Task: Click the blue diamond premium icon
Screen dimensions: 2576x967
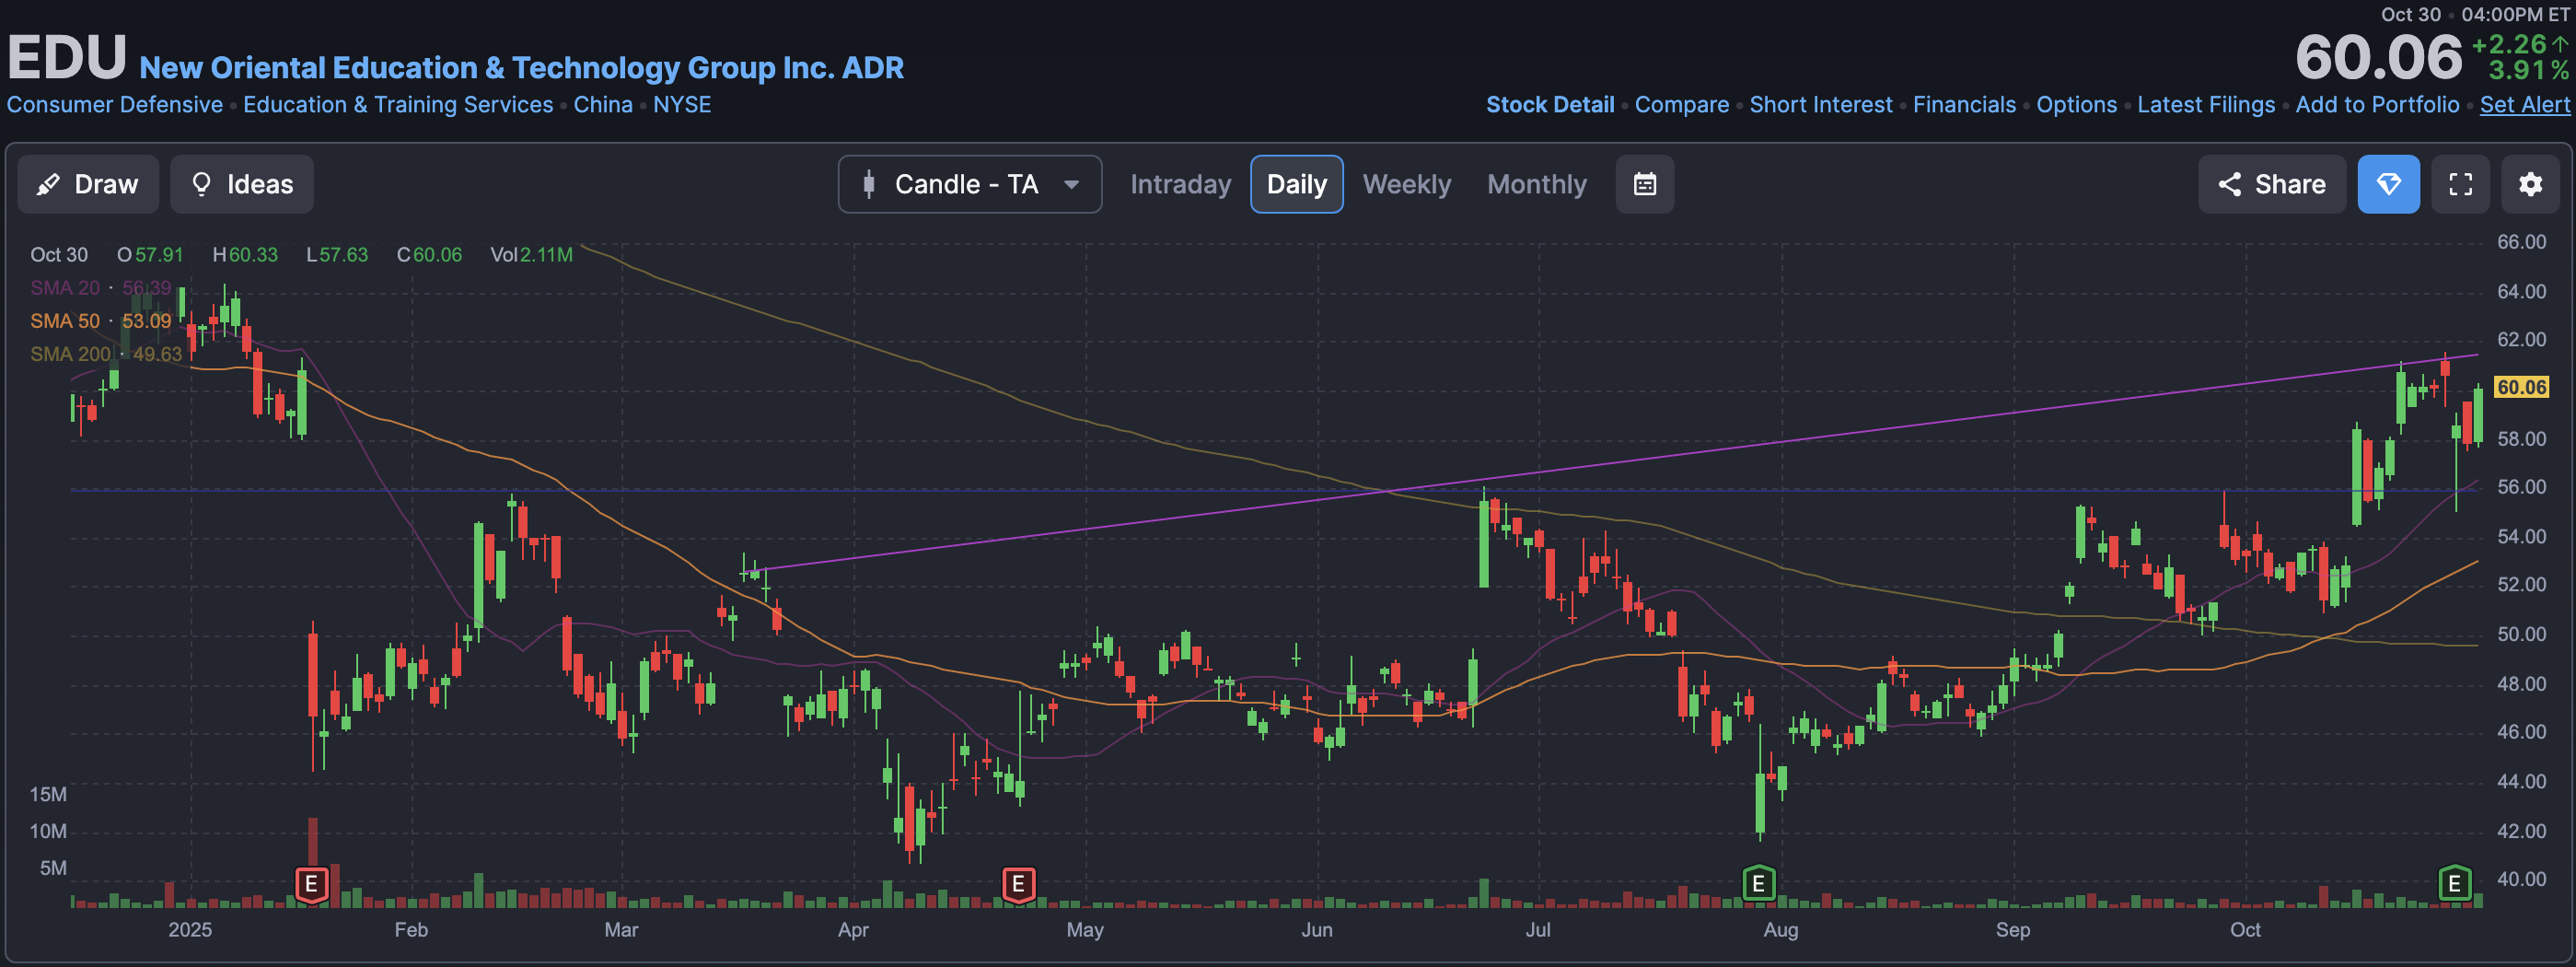Action: pyautogui.click(x=2388, y=184)
